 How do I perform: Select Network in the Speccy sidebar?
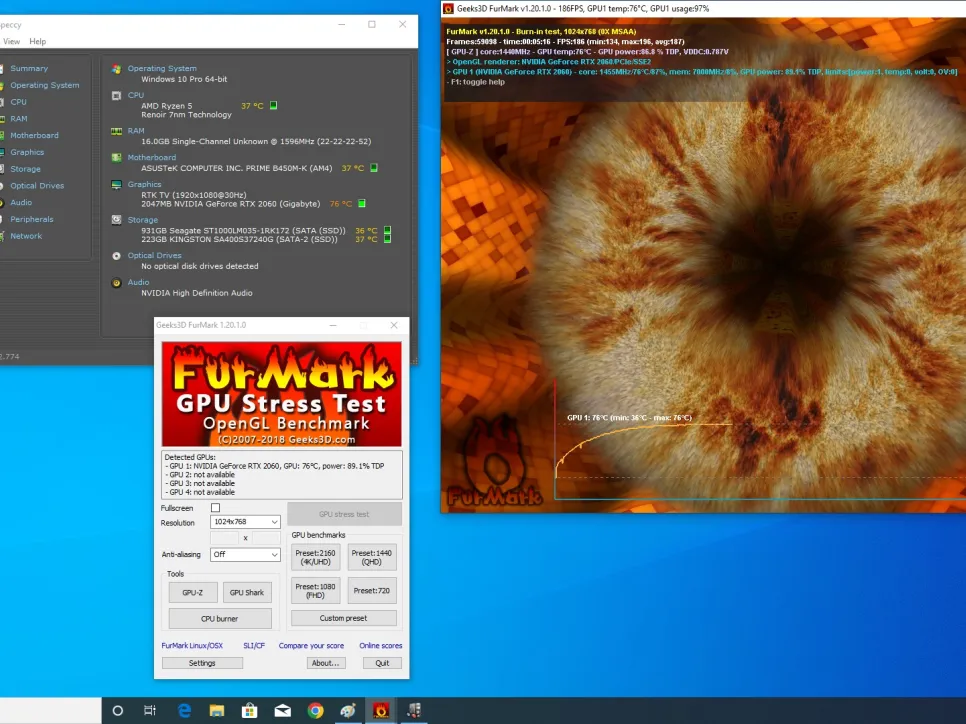(26, 236)
